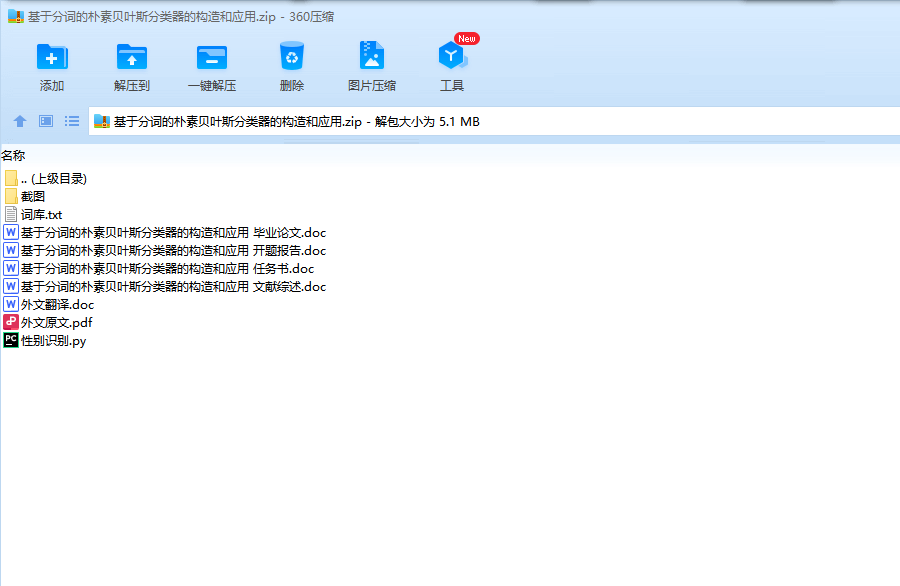900x586 pixels.
Task: Select the 截图 folder
Action: pyautogui.click(x=25, y=196)
